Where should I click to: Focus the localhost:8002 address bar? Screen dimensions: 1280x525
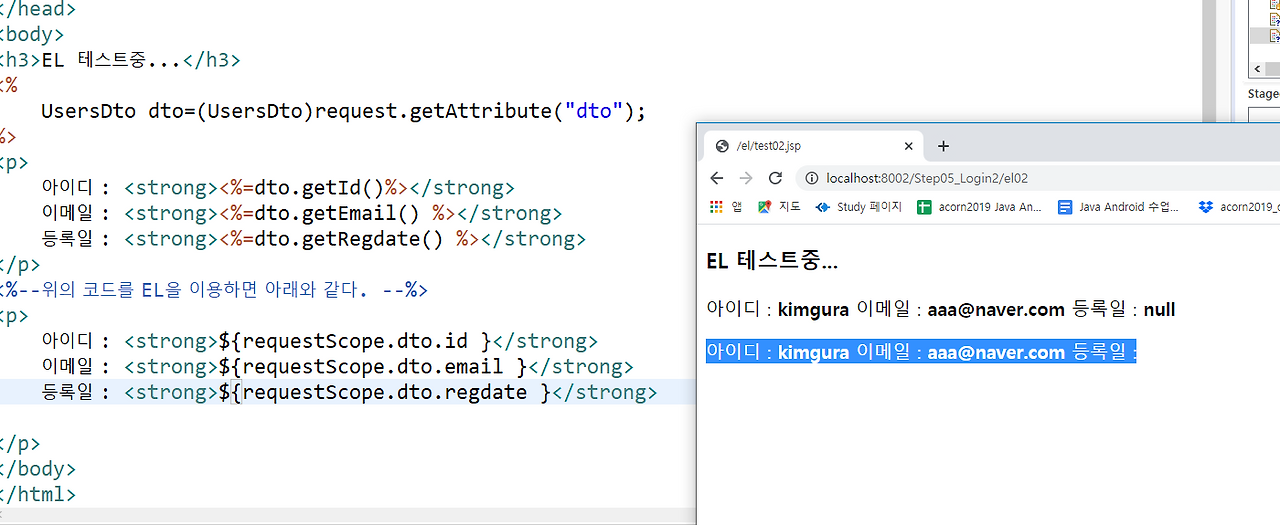point(1040,178)
